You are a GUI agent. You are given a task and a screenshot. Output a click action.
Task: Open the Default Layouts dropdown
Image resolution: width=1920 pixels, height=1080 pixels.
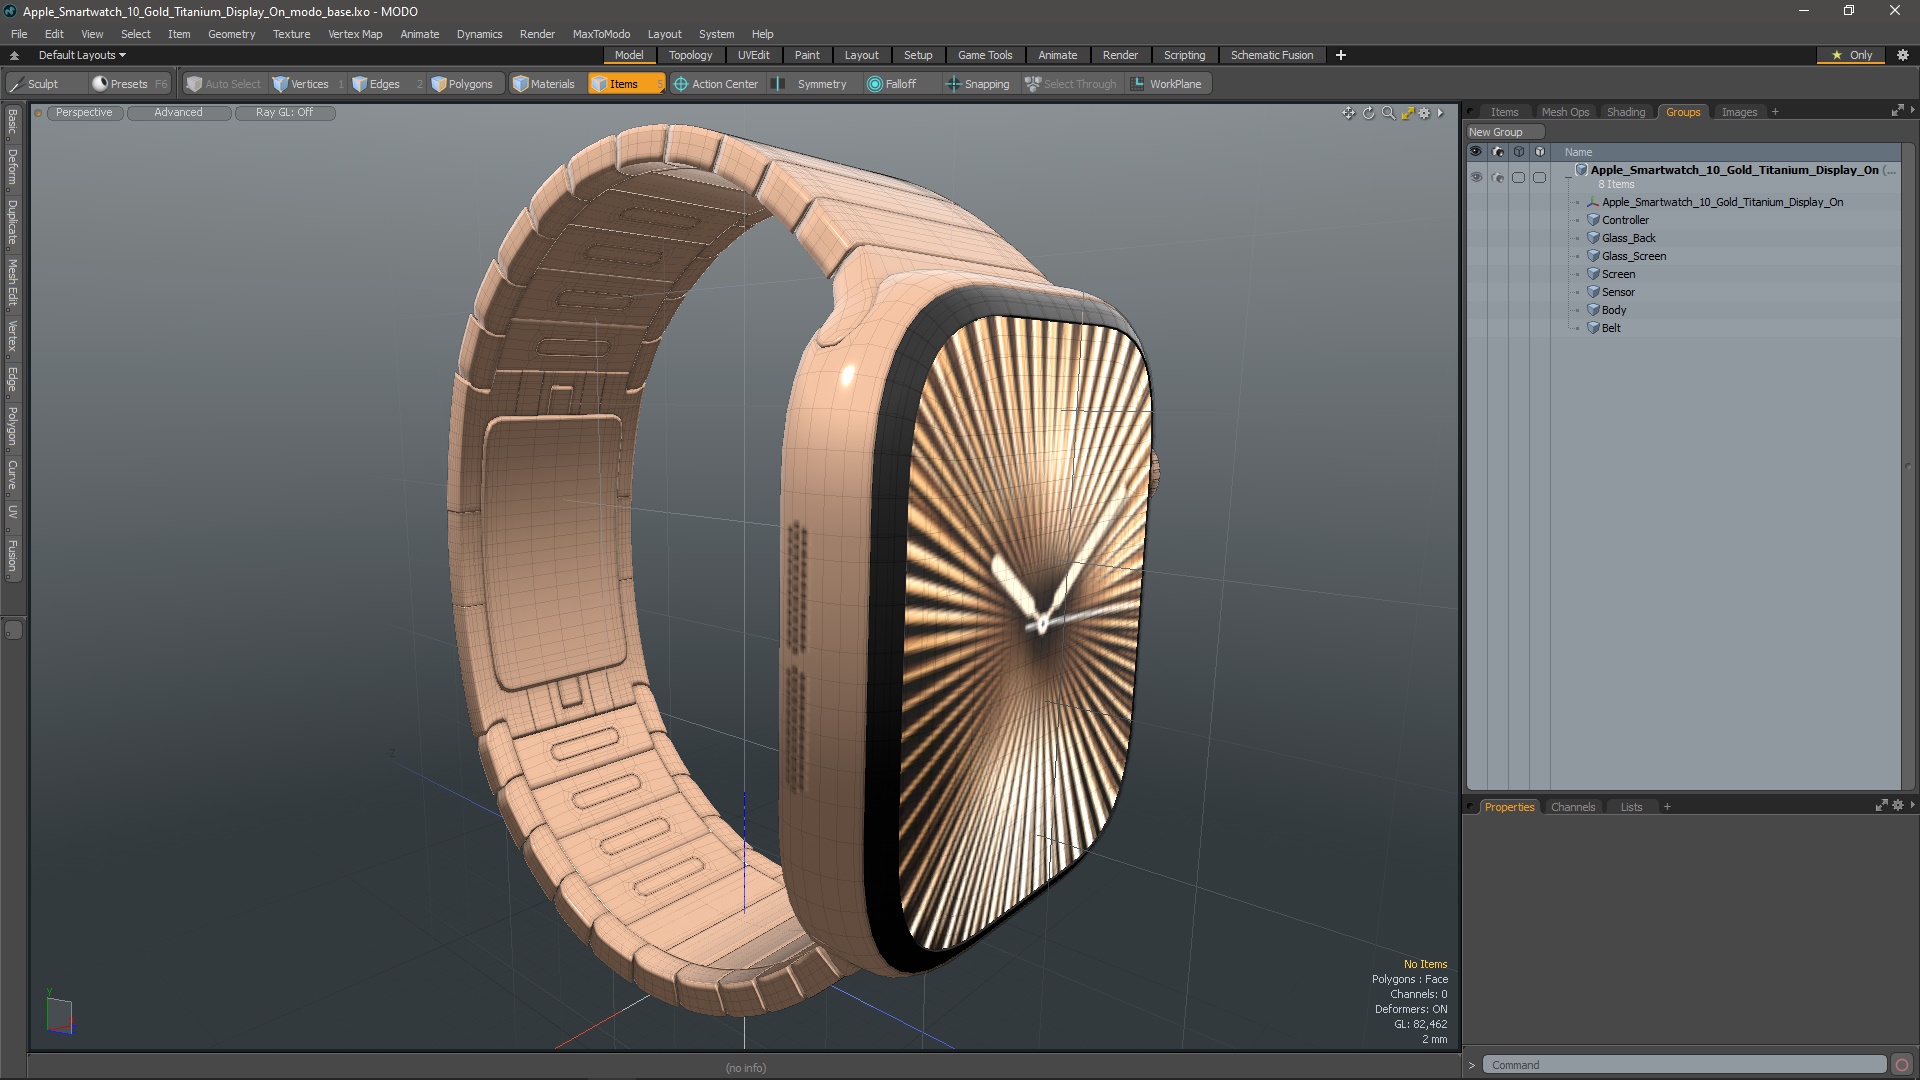pos(82,55)
